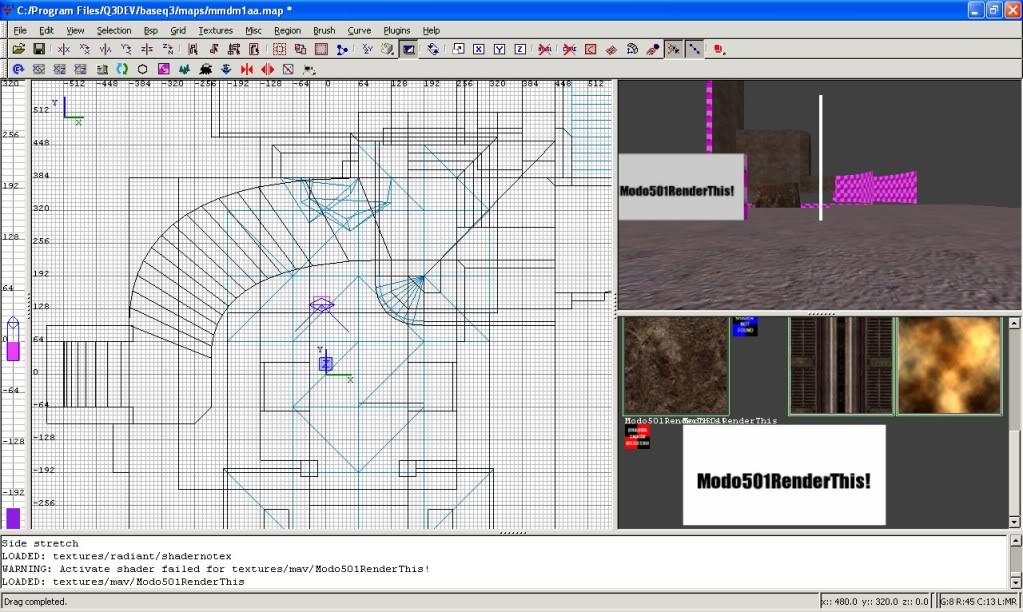The image size is (1023, 612).
Task: Select the Modo501RenderThis texture in browser
Action: (x=784, y=475)
